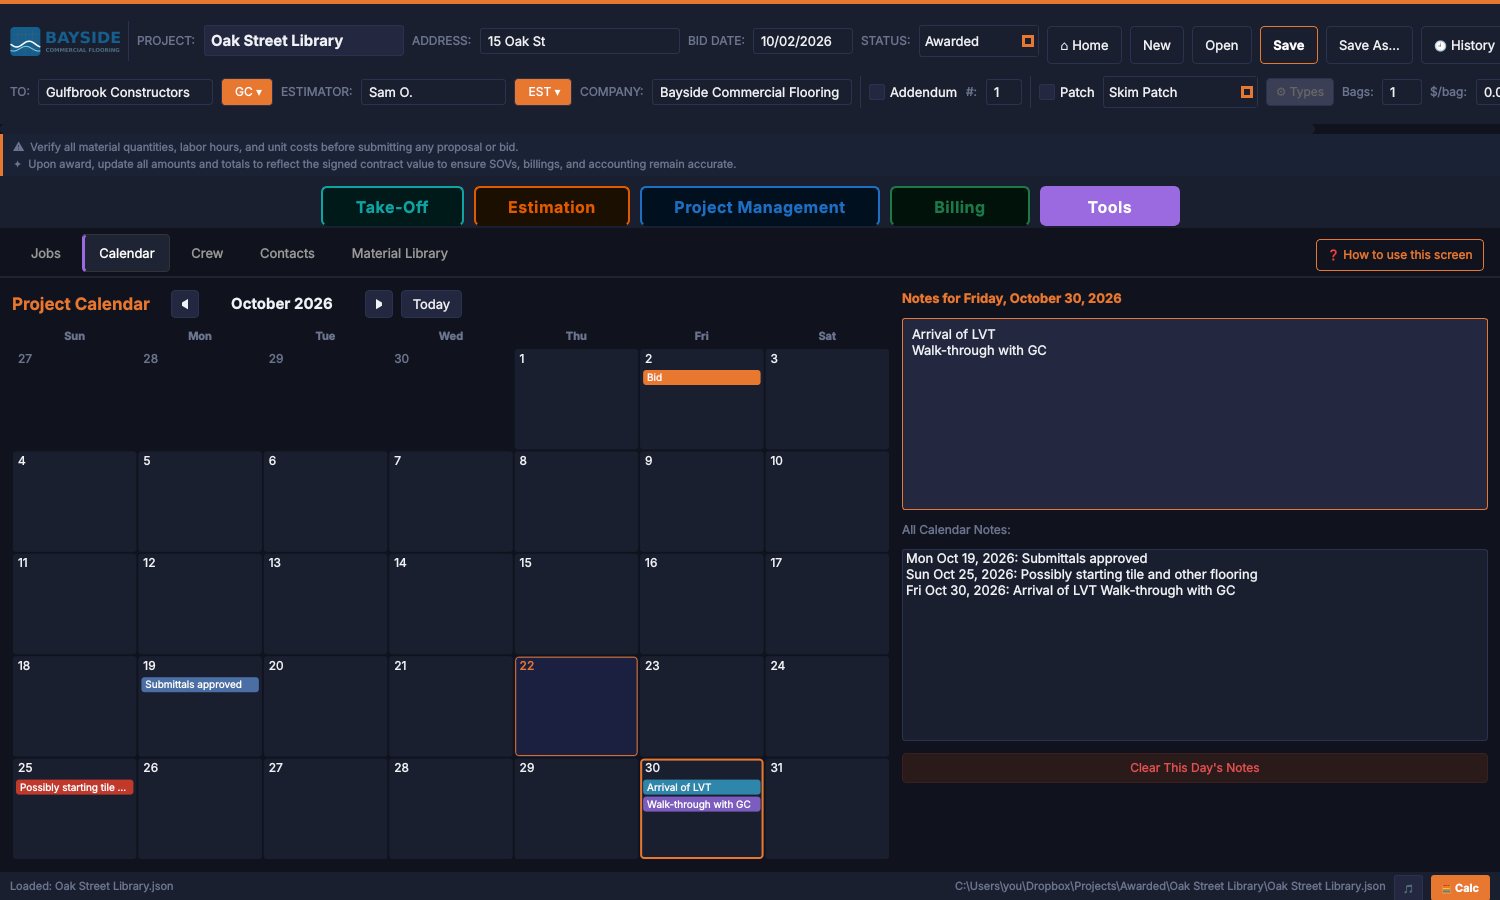This screenshot has width=1500, height=900.
Task: Open the Status dropdown showing Awarded
Action: (x=978, y=41)
